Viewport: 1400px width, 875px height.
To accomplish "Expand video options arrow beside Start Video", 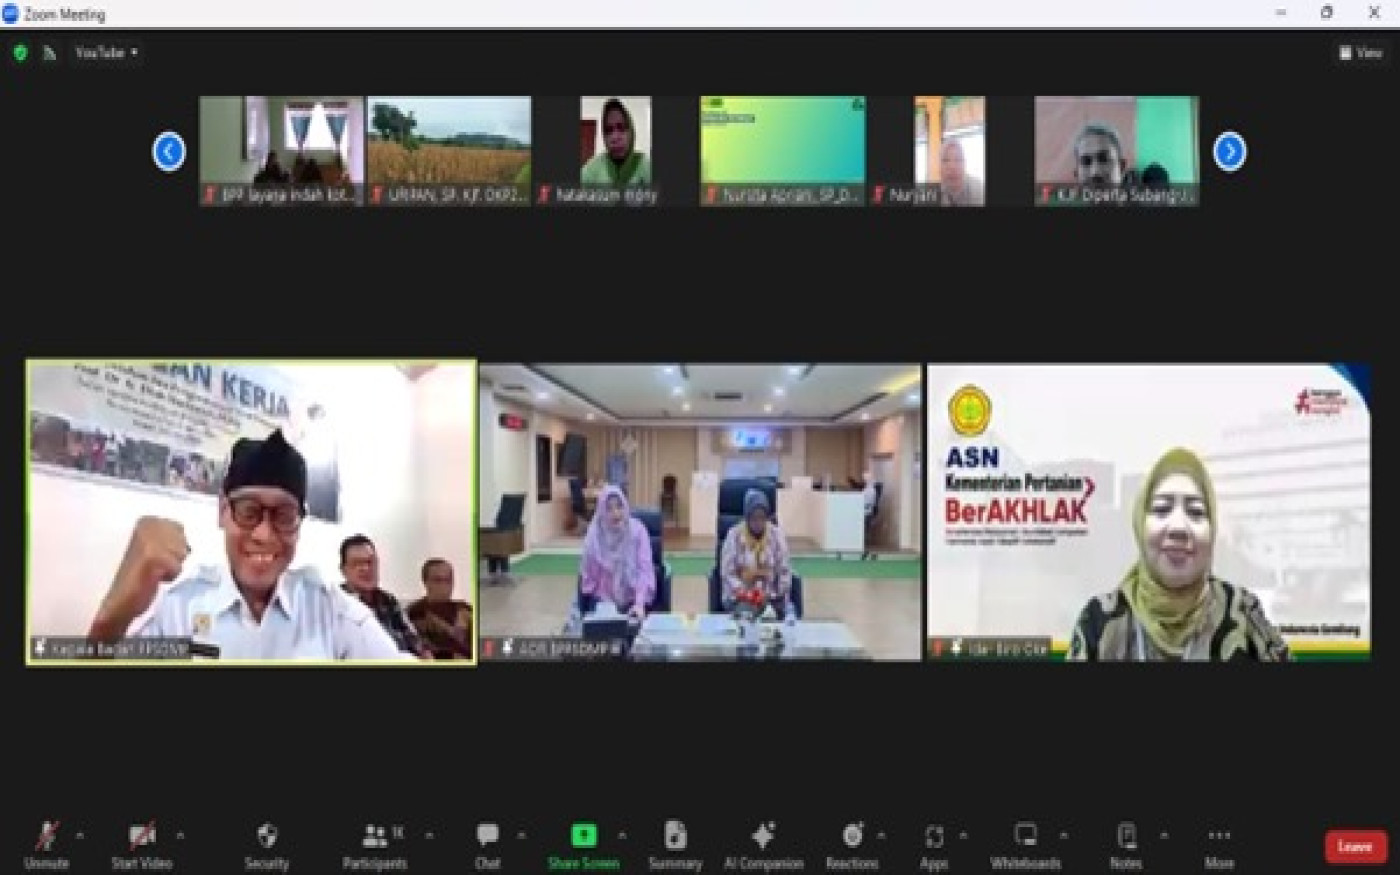I will (180, 835).
